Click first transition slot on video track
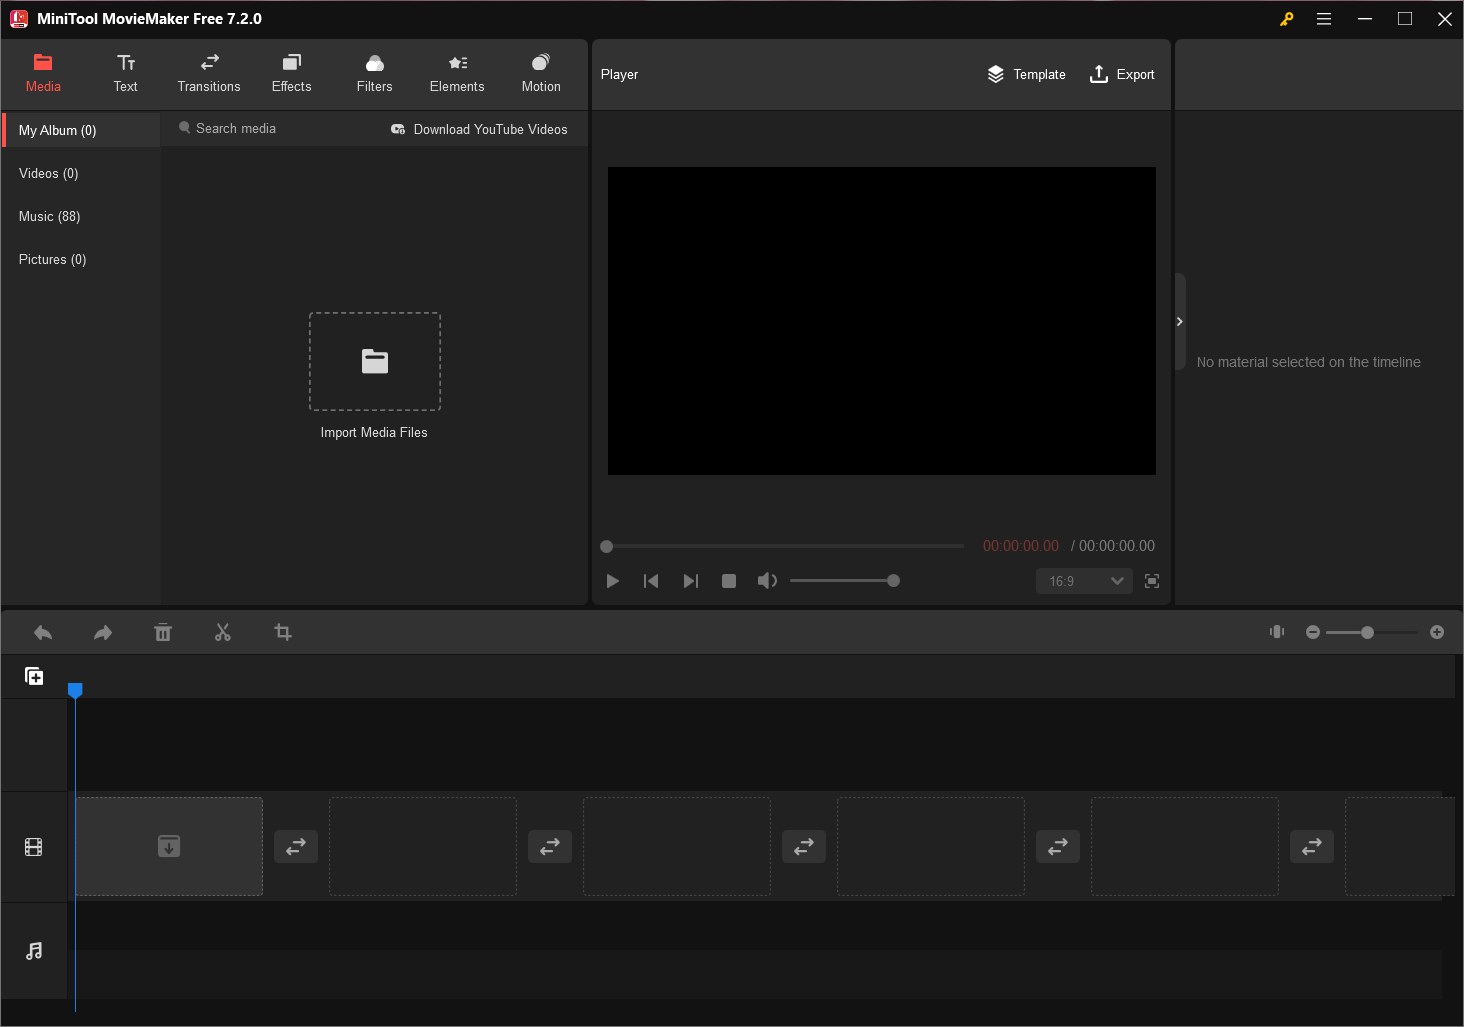Image resolution: width=1464 pixels, height=1027 pixels. coord(296,846)
